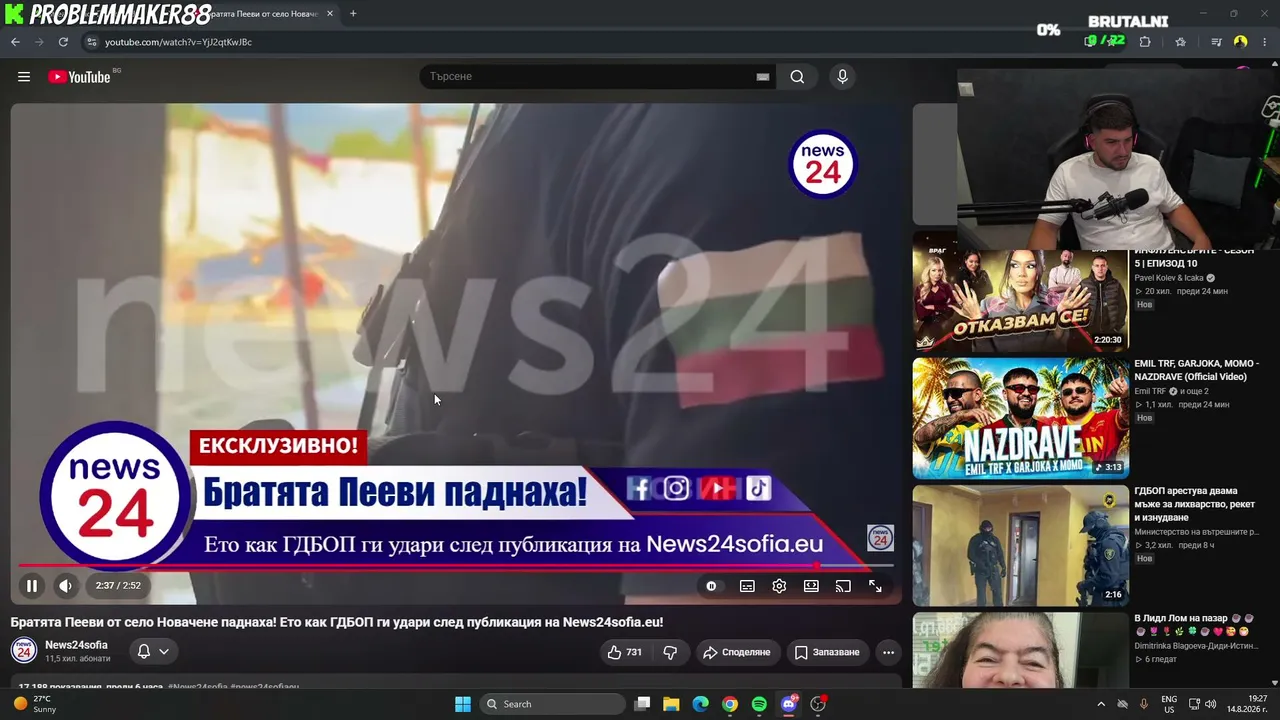Open the YouTube guide hamburger menu
The width and height of the screenshot is (1280, 720).
point(24,77)
